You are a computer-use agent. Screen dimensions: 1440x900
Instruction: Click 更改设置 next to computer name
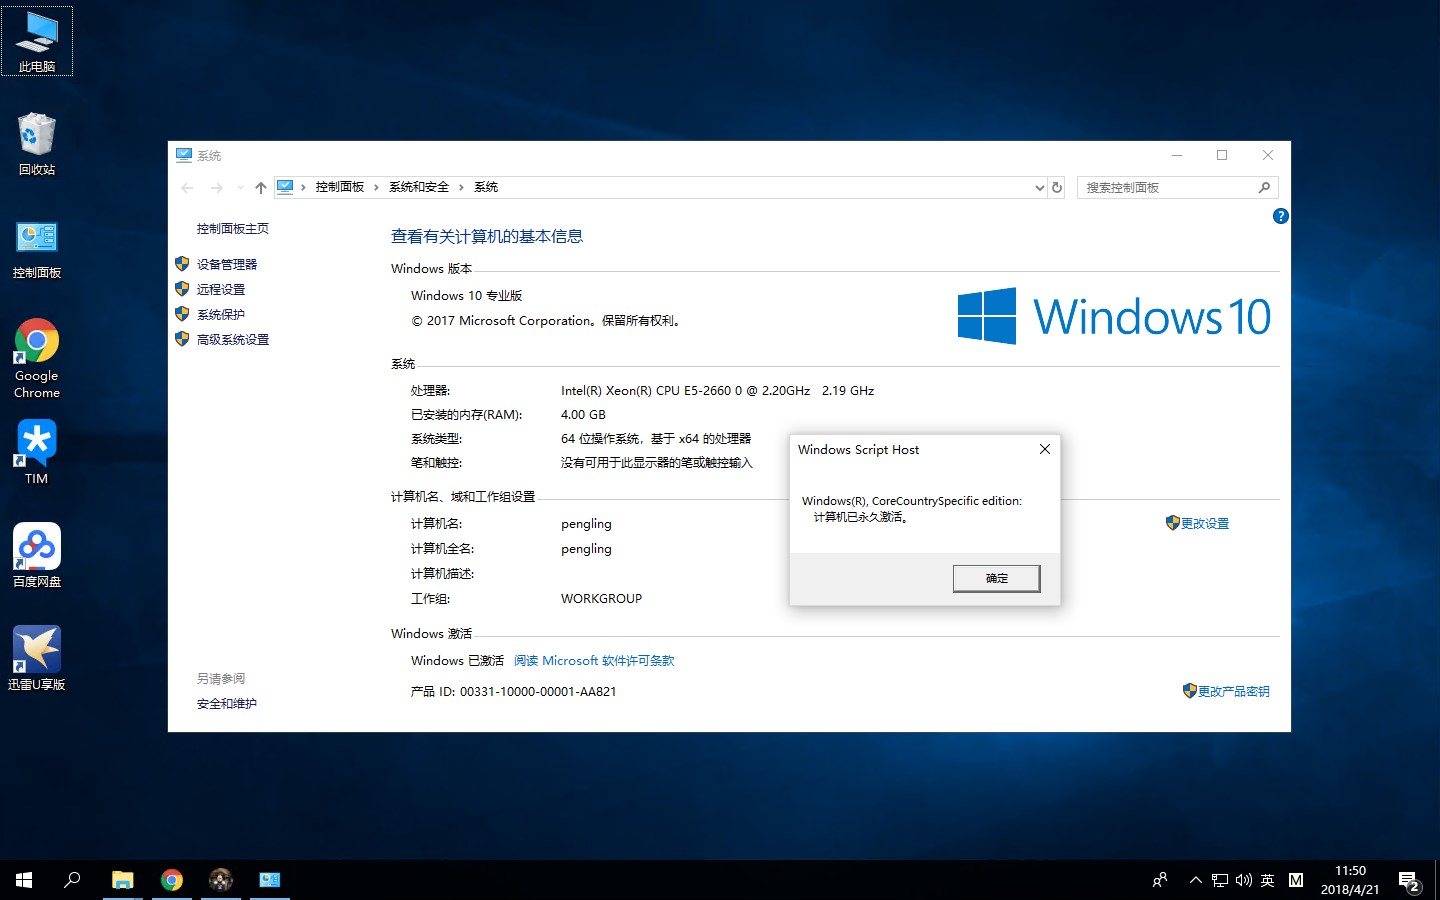tap(1204, 523)
